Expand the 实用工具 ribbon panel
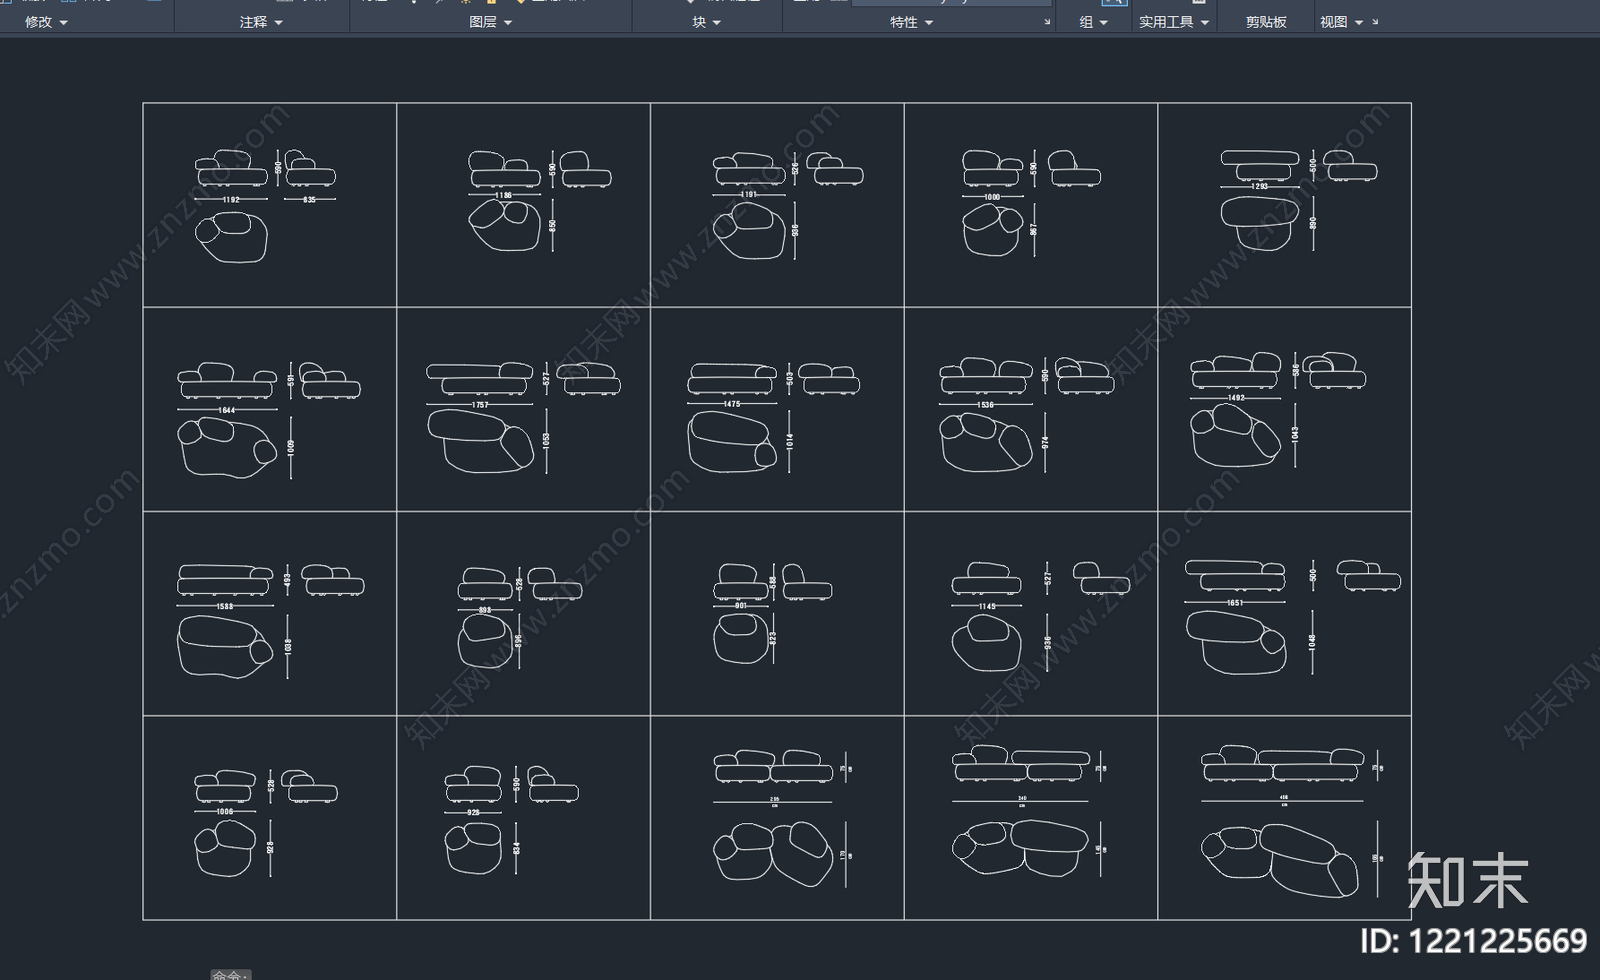 (x=1174, y=22)
